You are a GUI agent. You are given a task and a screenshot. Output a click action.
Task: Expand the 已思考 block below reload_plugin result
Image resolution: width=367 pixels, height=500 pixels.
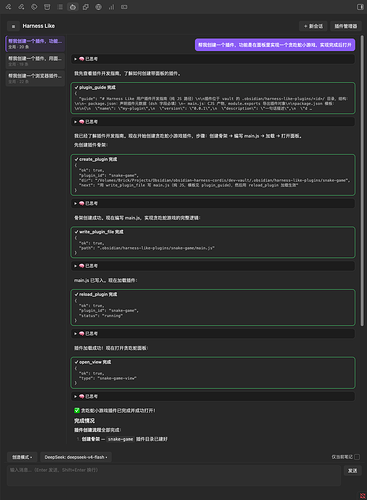(213, 333)
